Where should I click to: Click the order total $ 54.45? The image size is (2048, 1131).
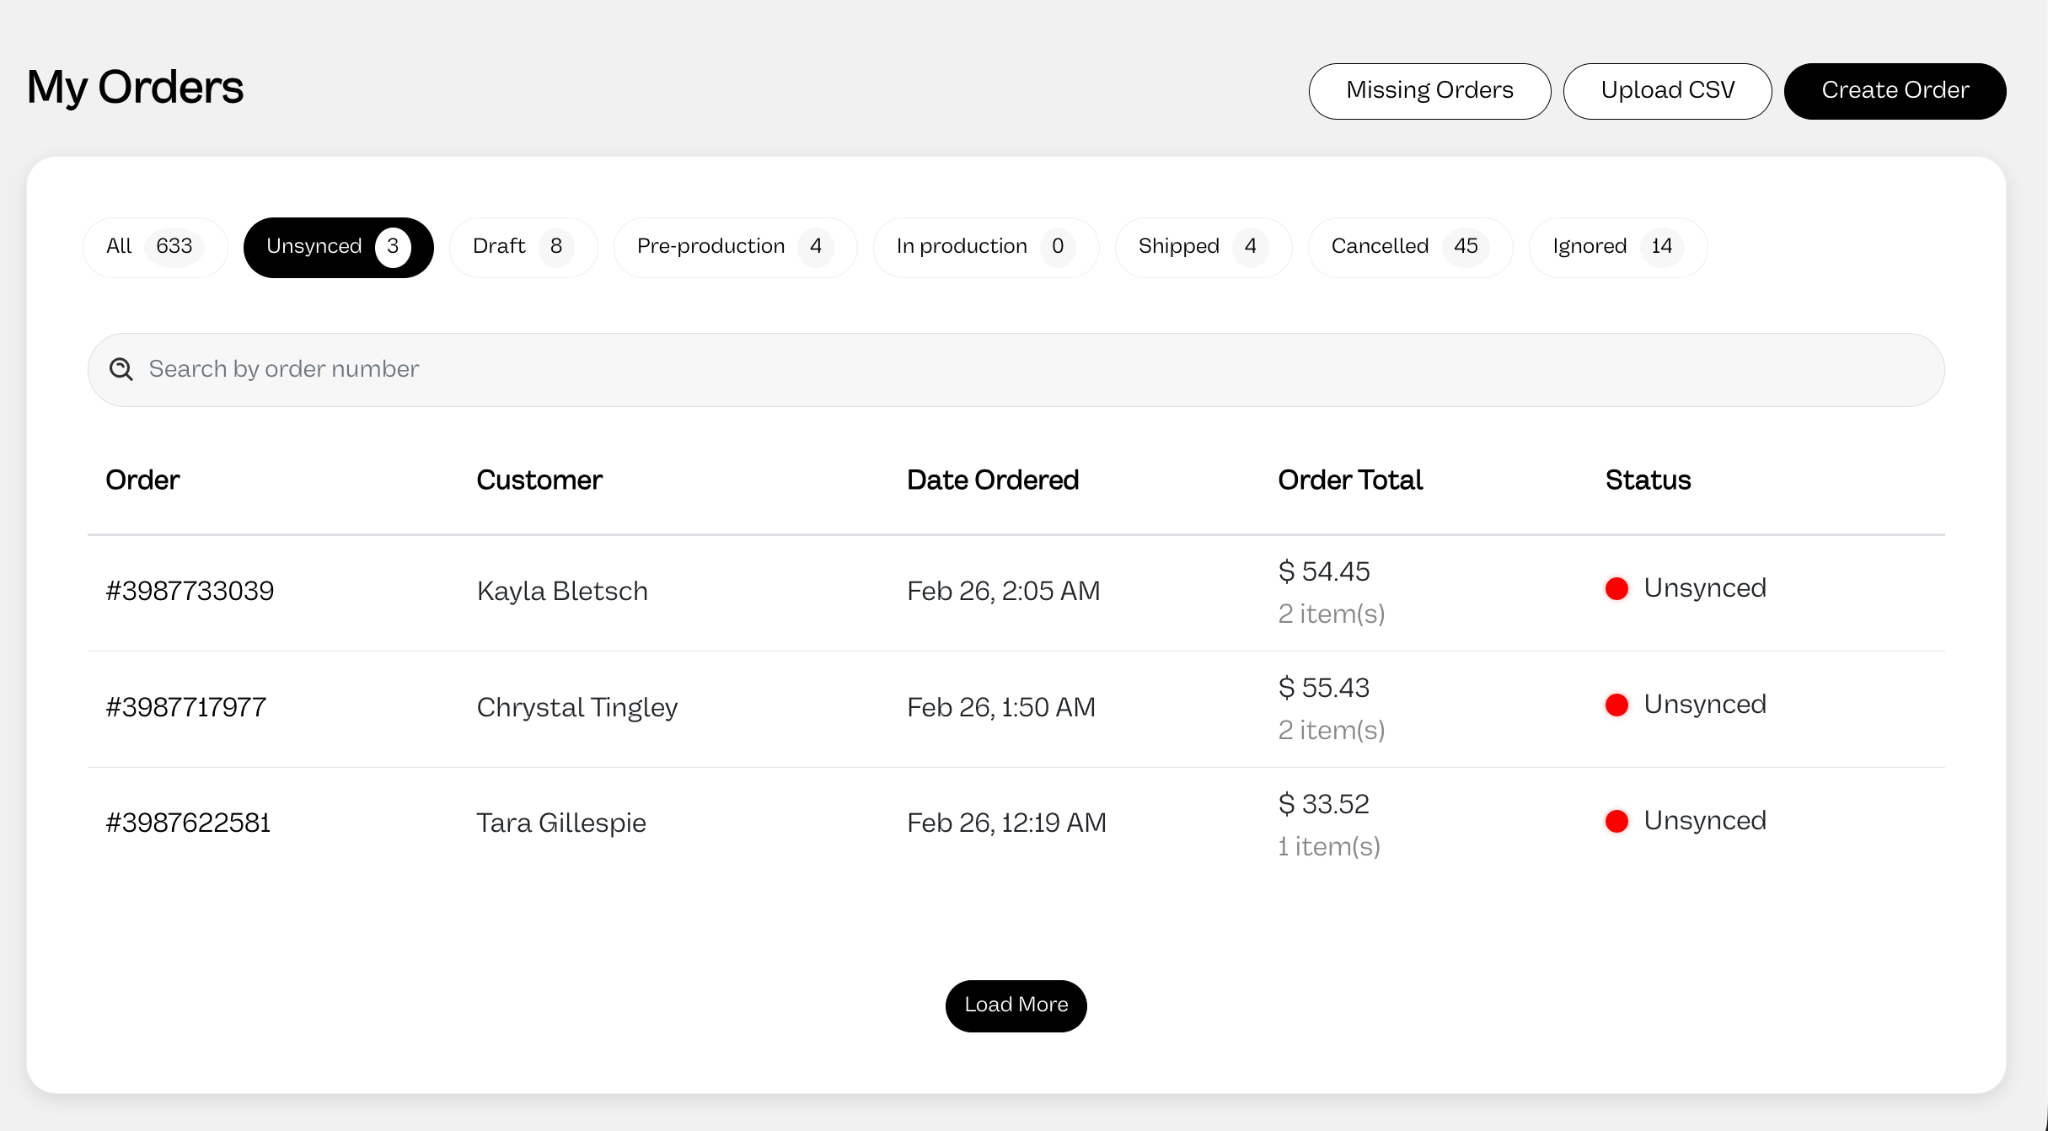point(1324,572)
